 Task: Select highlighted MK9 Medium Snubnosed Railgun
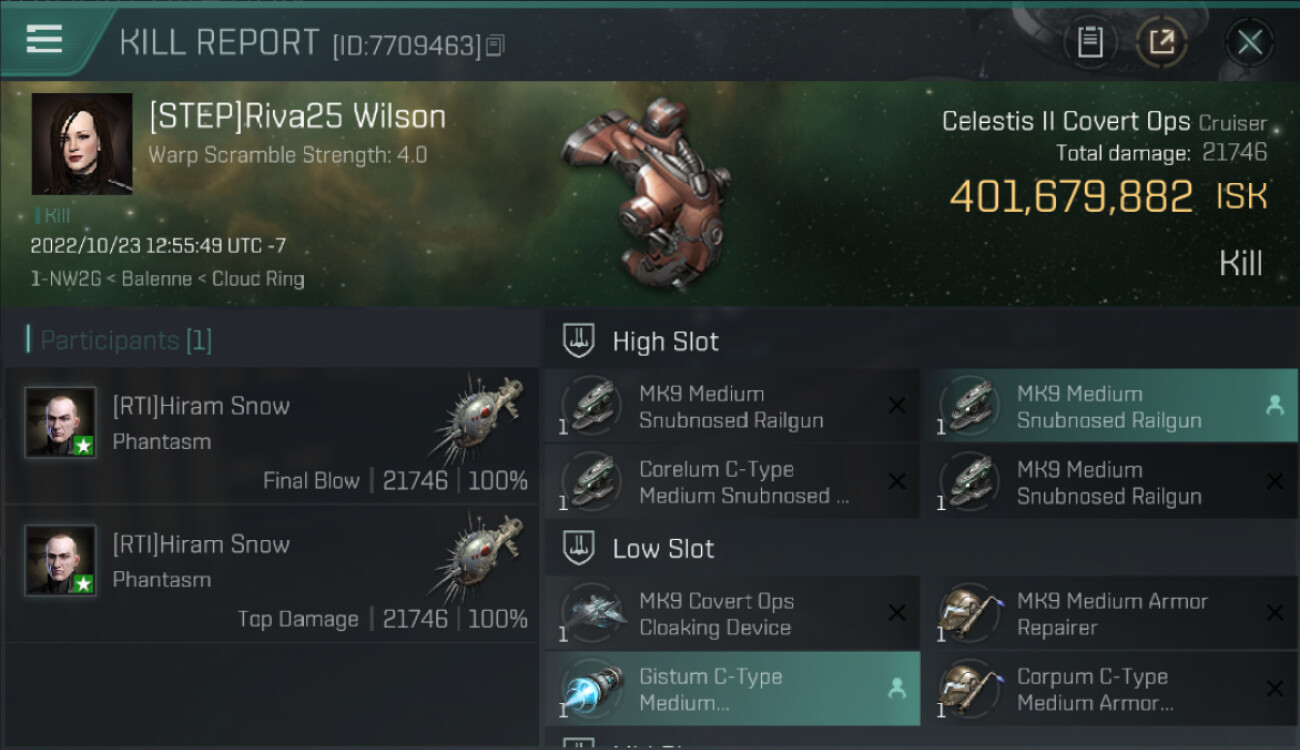click(1109, 407)
